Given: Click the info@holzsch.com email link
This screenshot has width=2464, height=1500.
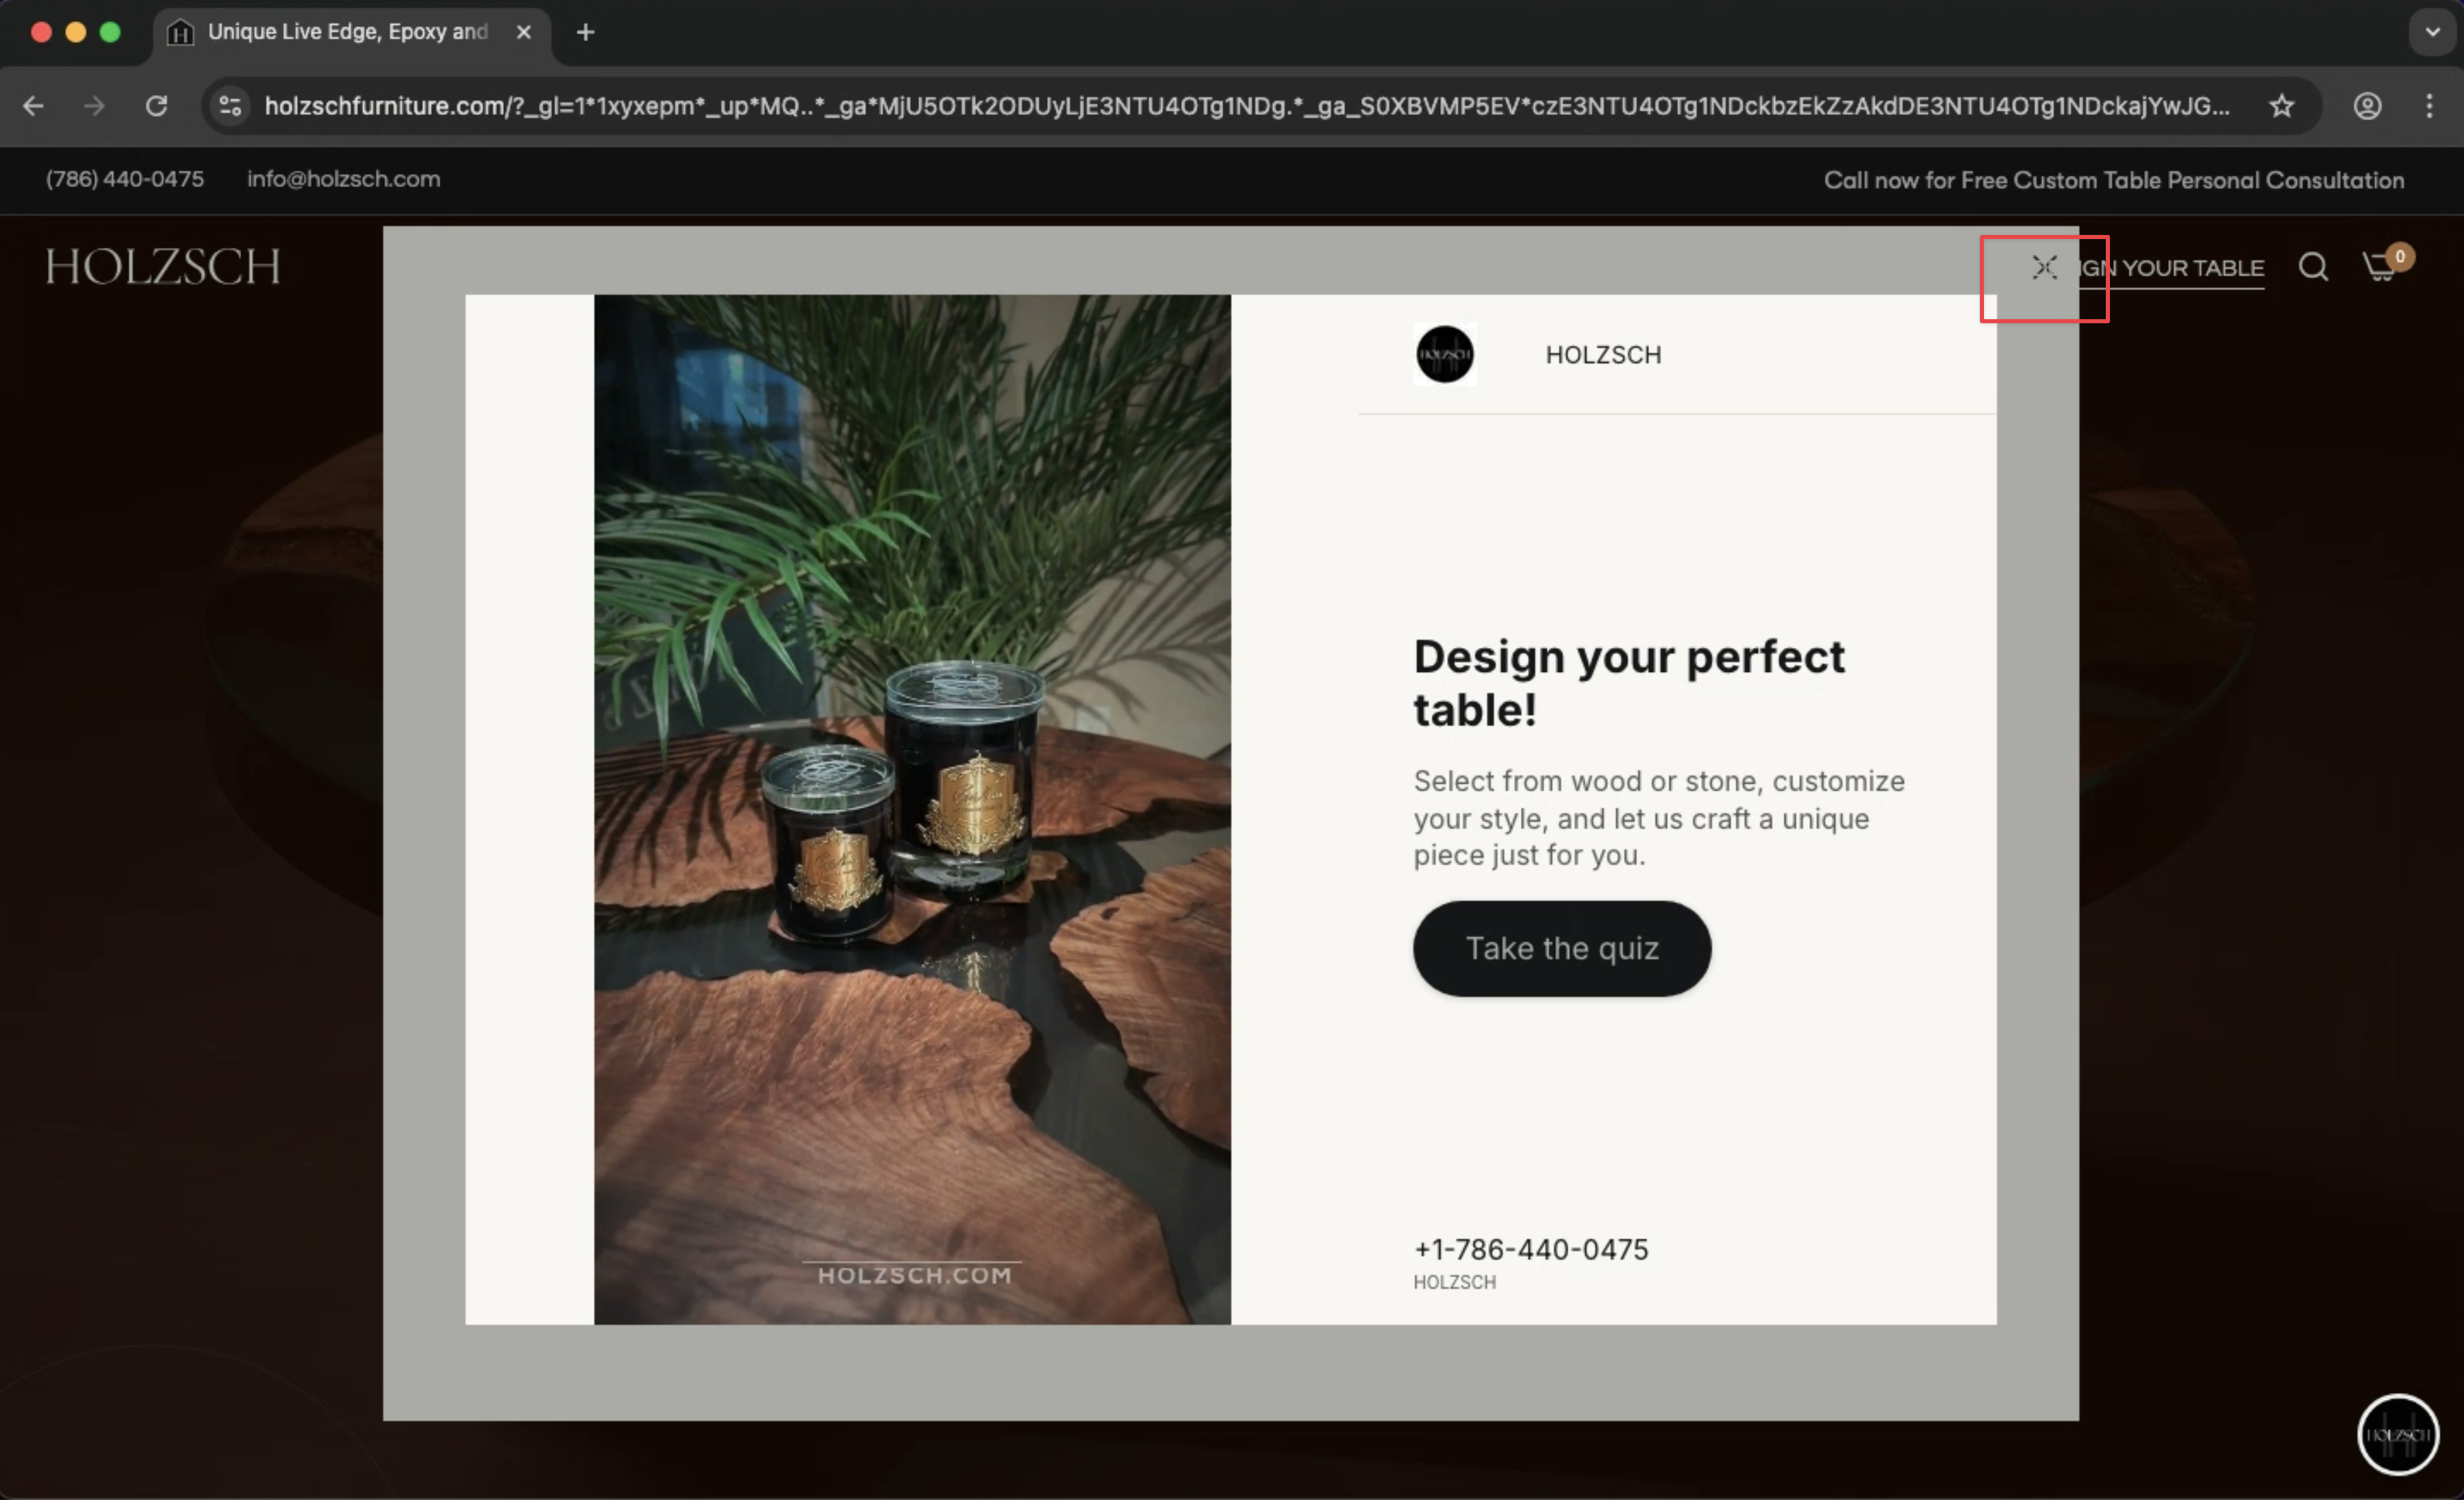Looking at the screenshot, I should [343, 179].
